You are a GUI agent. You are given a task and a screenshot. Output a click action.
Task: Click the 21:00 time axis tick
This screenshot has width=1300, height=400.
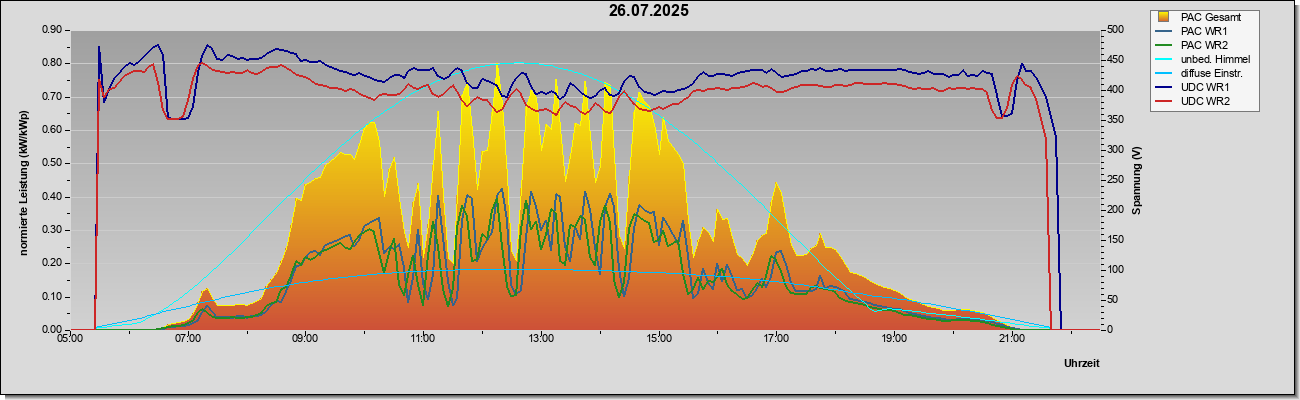pyautogui.click(x=1012, y=339)
